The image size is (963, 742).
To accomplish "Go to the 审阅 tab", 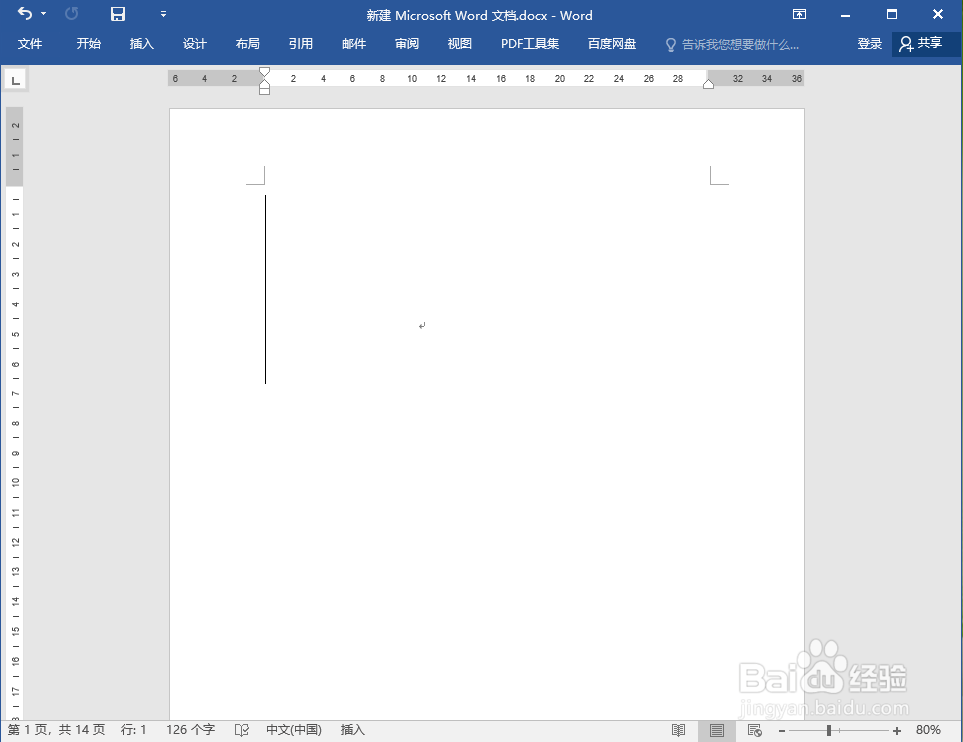I will pos(407,44).
